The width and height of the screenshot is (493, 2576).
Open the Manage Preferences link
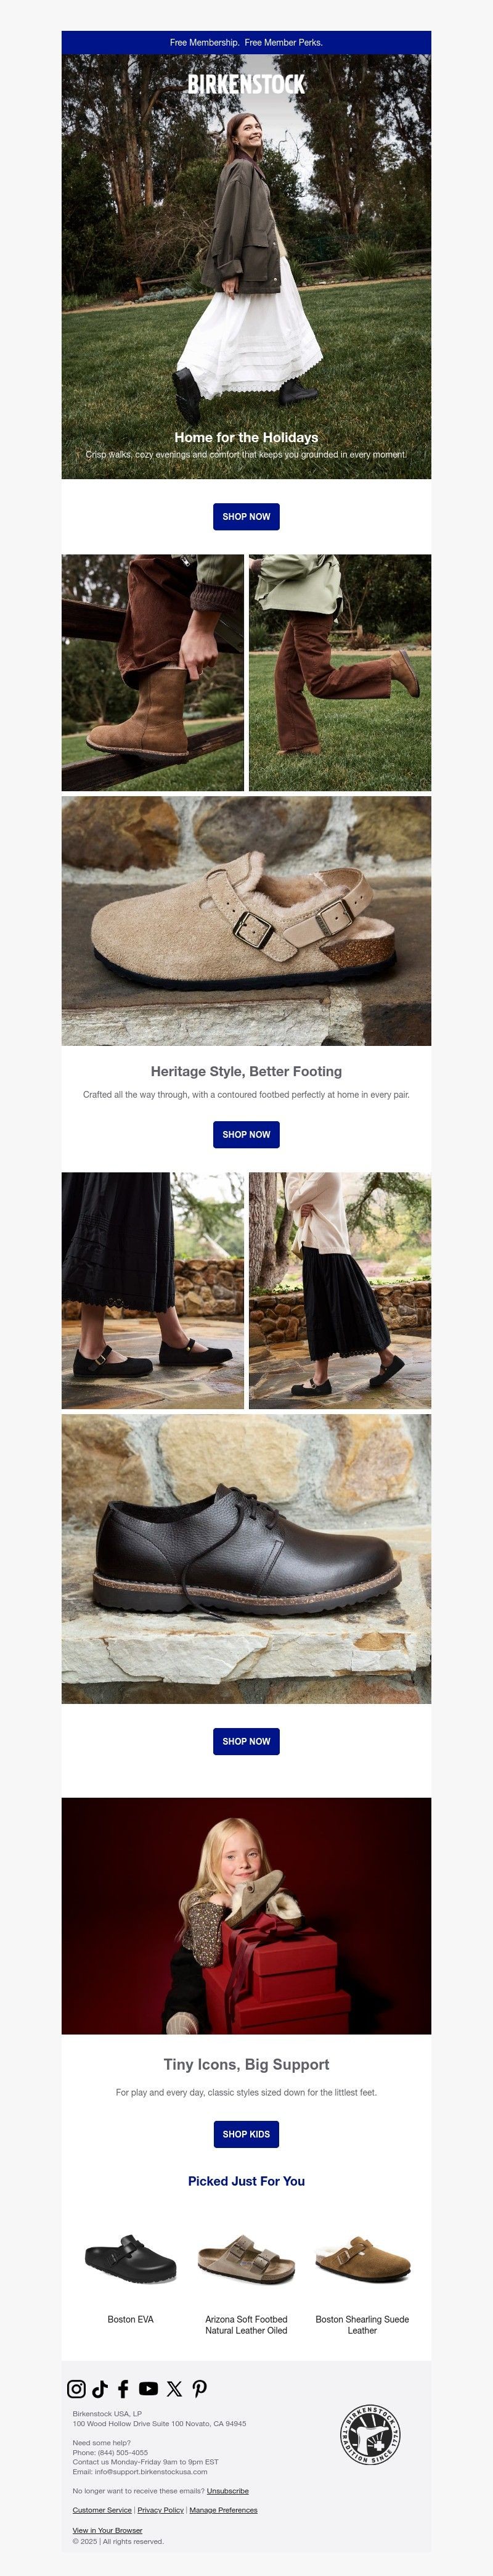pos(223,2510)
